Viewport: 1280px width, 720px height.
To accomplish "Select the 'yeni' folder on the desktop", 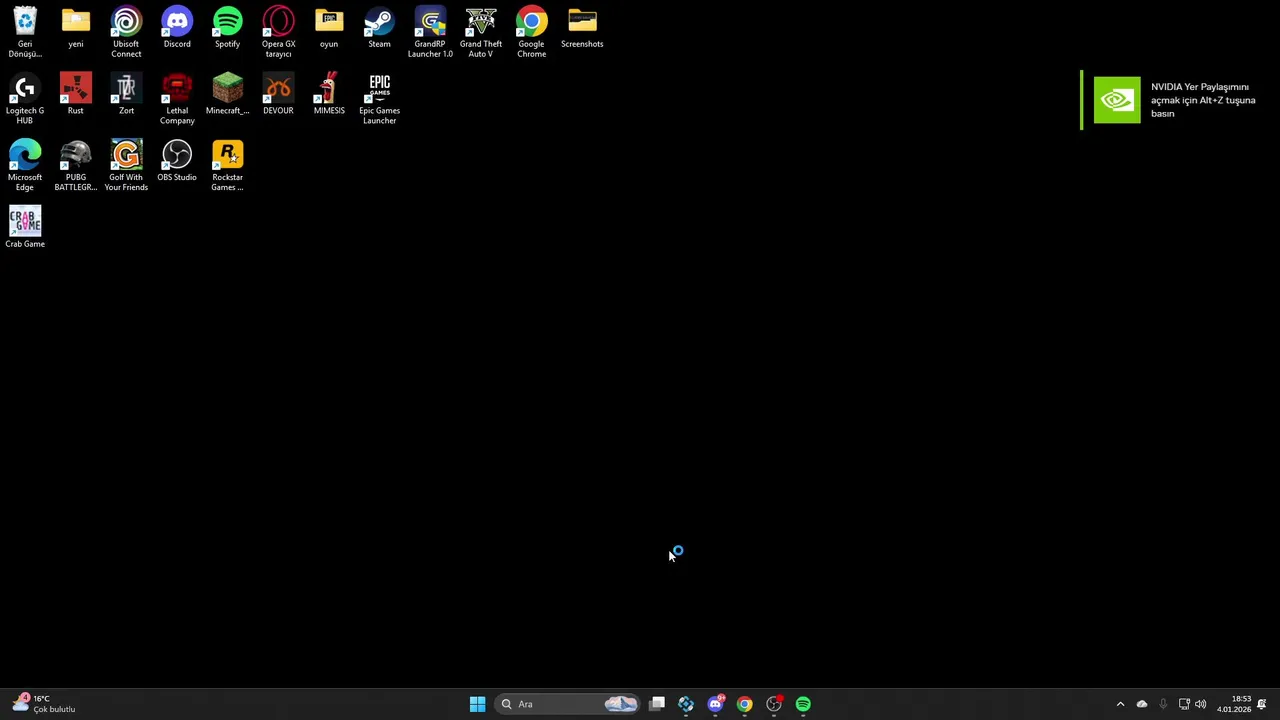I will click(76, 27).
